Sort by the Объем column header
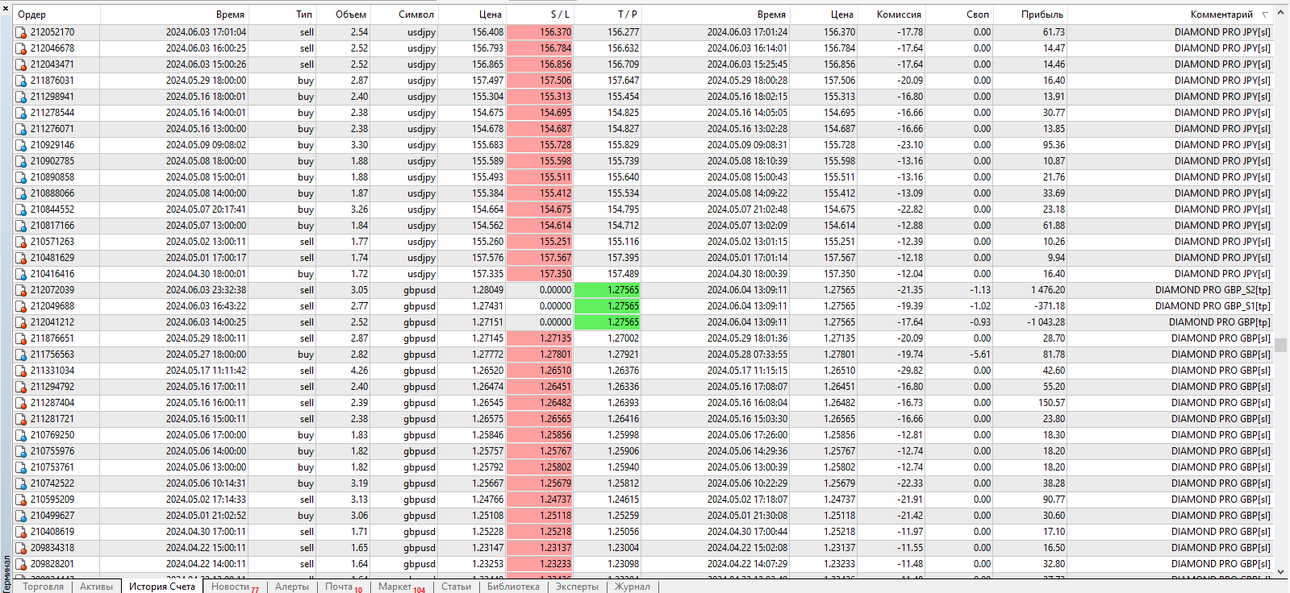 [344, 15]
